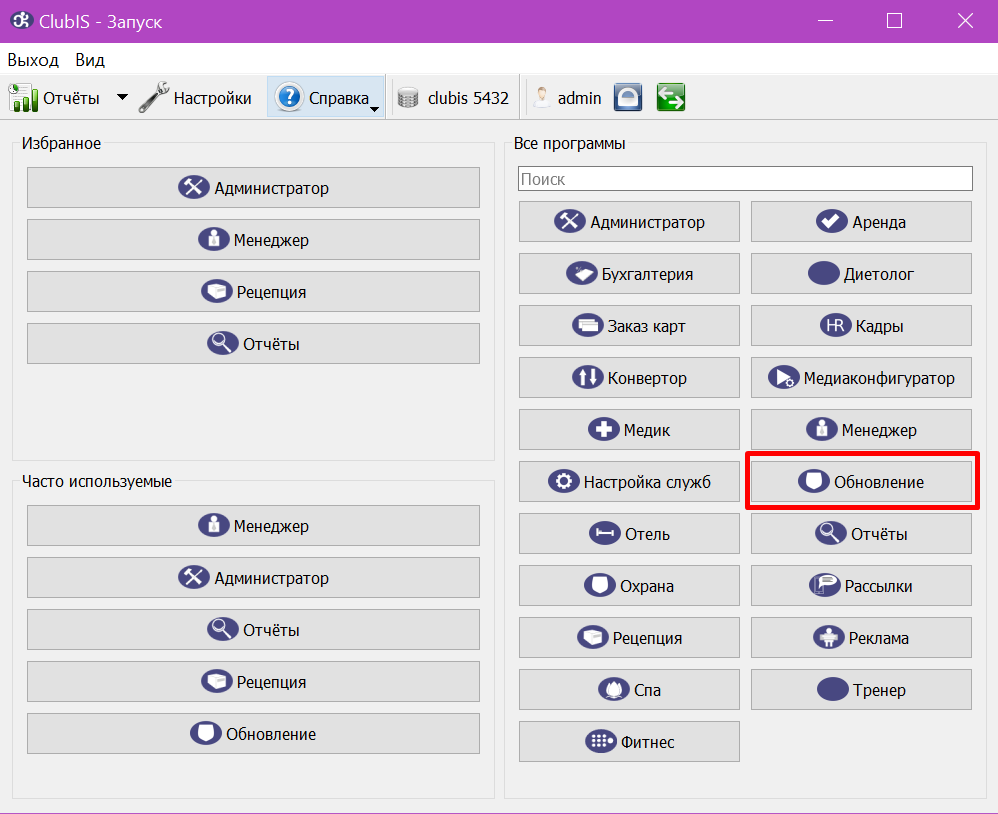The height and width of the screenshot is (814, 998).
Task: Click Обновление icon in Все программы
Action: click(814, 481)
